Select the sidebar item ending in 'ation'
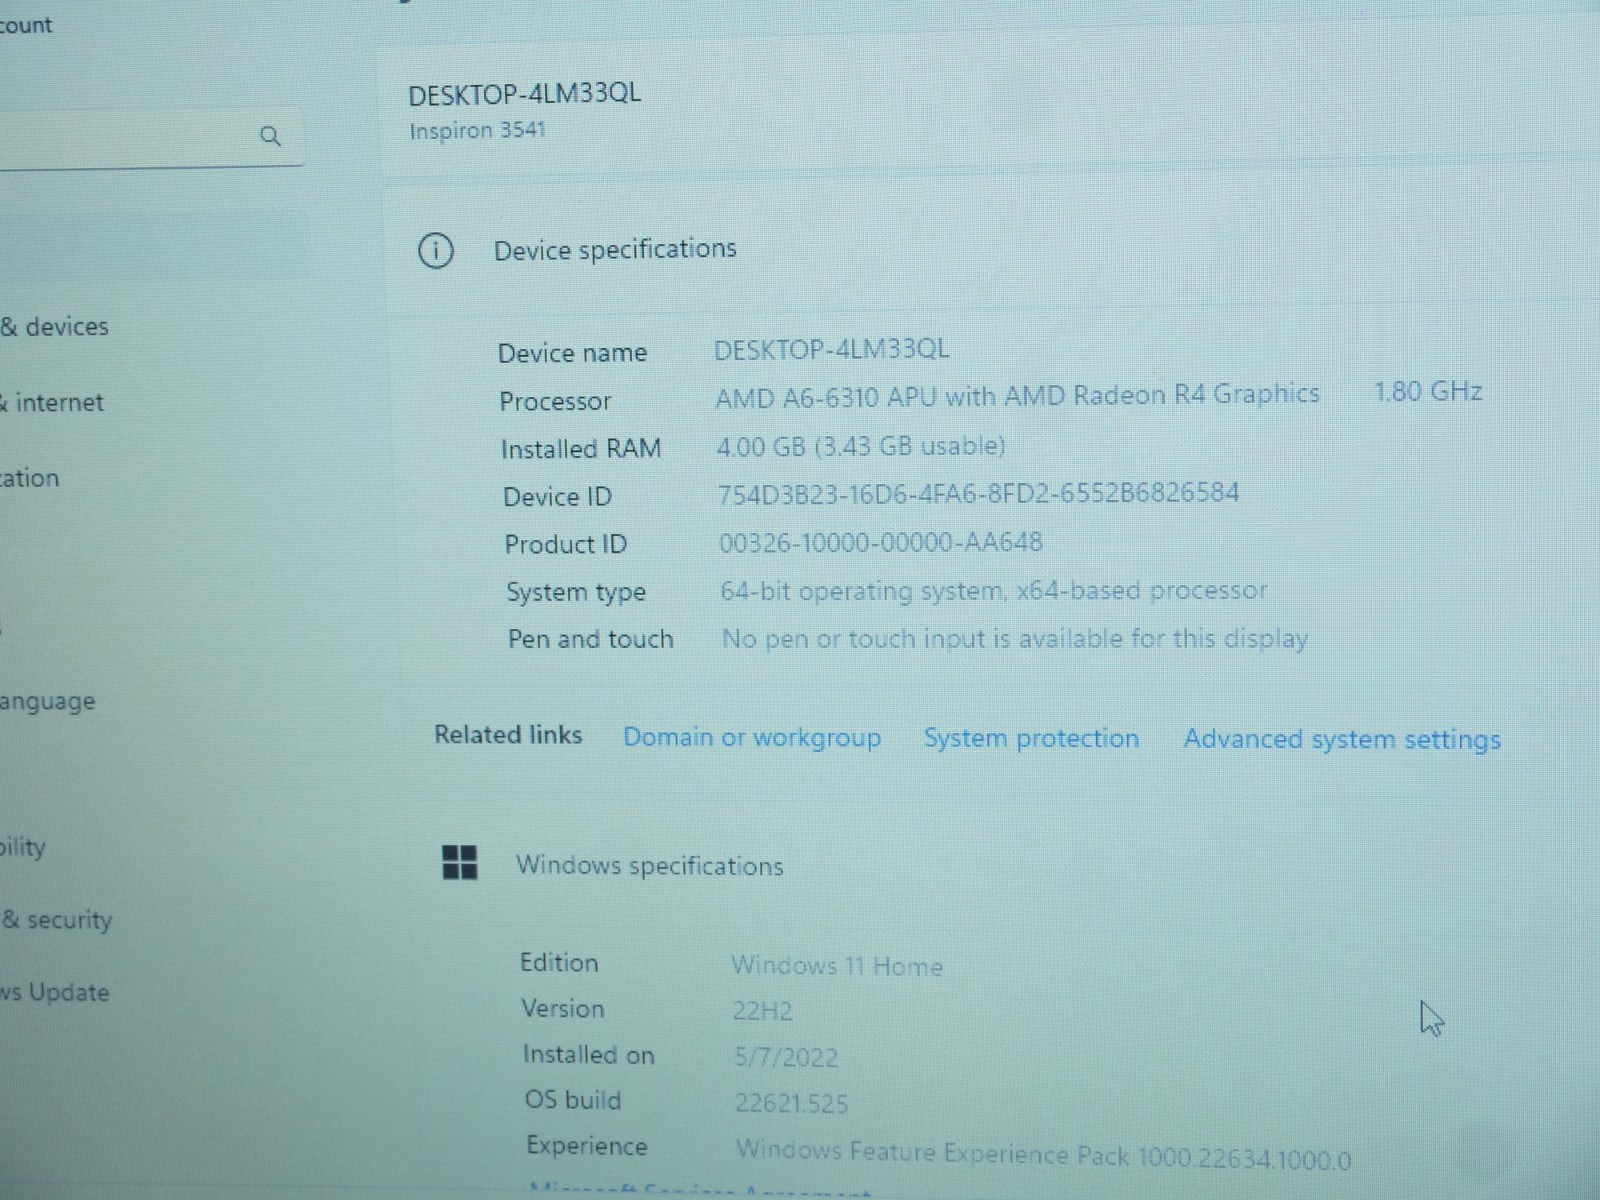Viewport: 1600px width, 1200px height. click(x=30, y=478)
